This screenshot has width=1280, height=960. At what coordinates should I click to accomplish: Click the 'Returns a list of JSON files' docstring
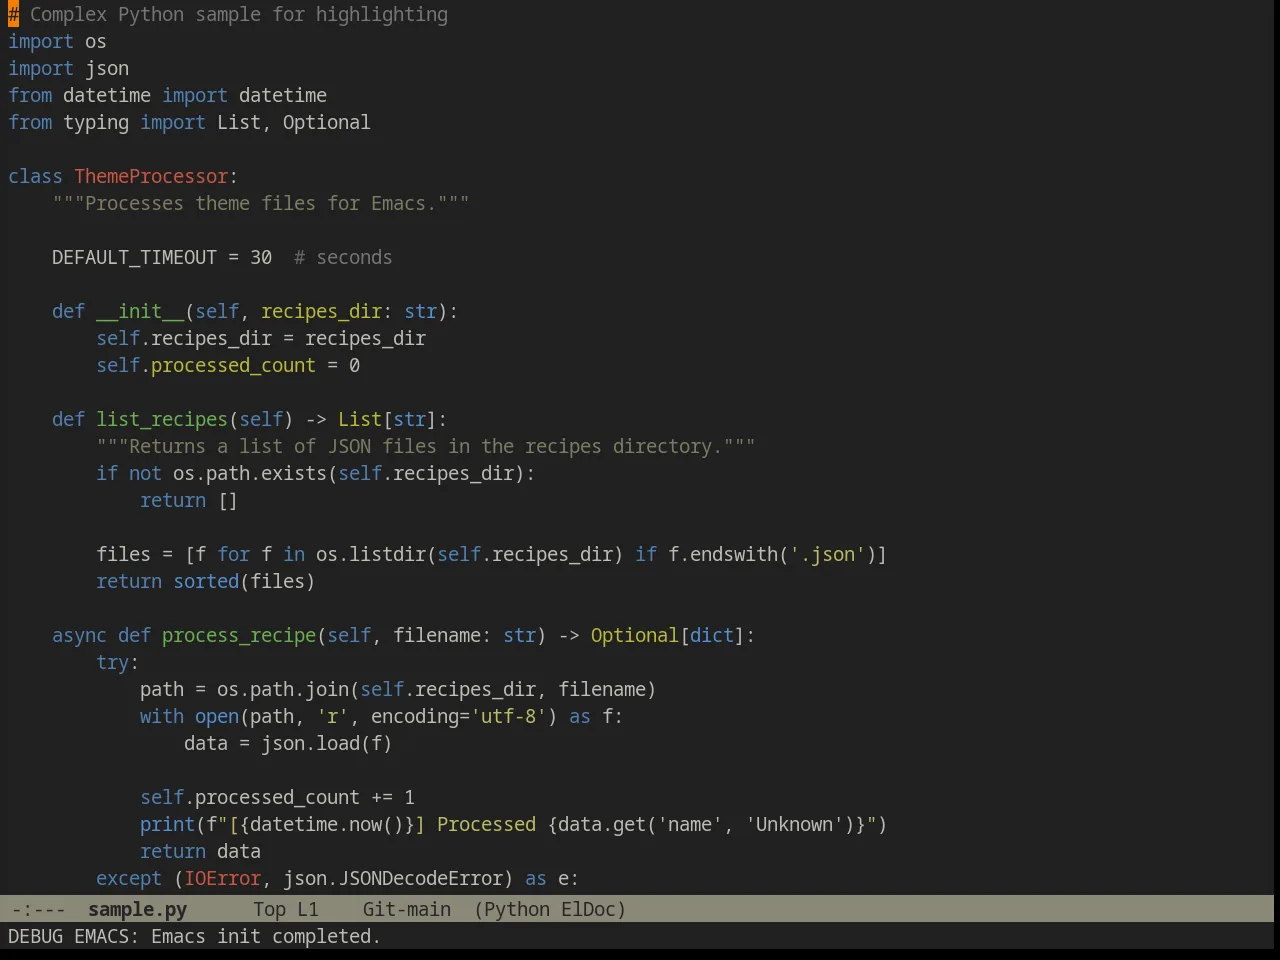pos(426,446)
